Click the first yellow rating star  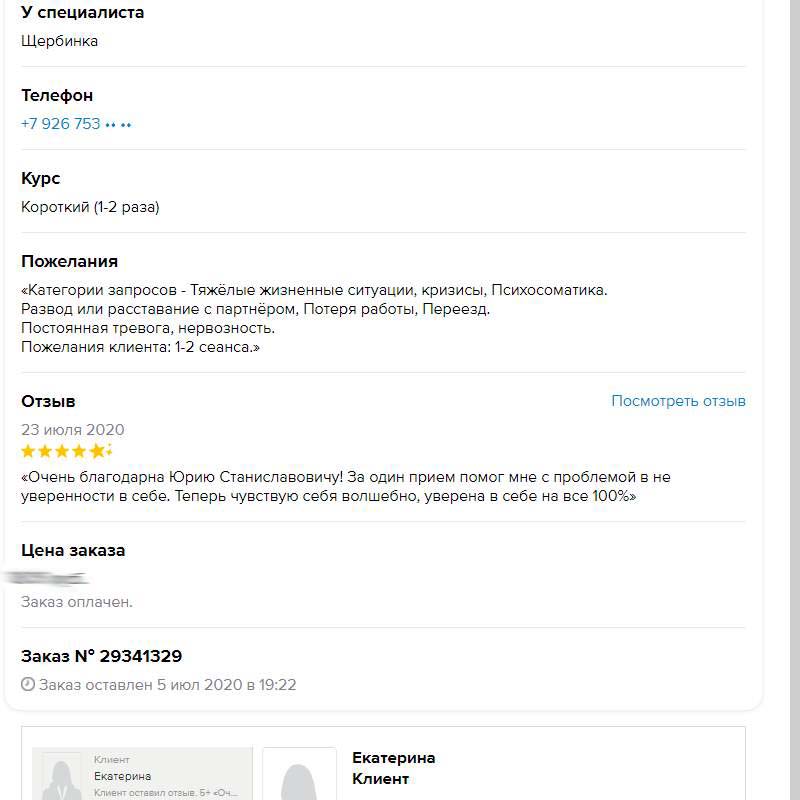point(29,451)
